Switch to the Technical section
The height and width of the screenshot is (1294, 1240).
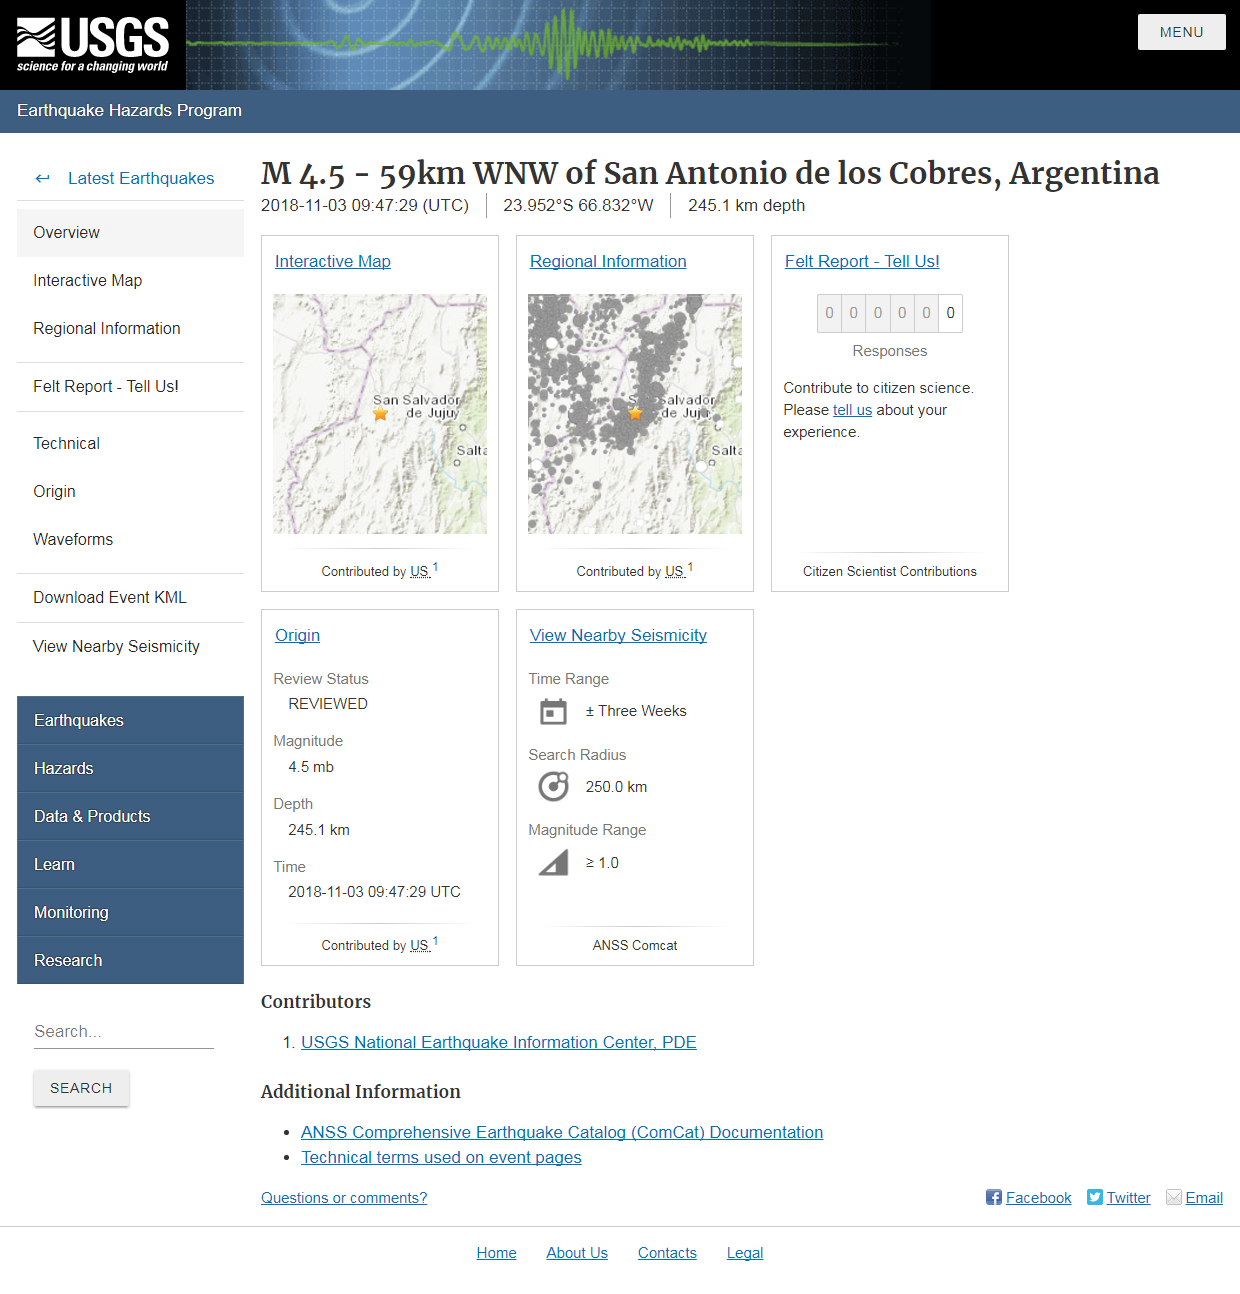(x=66, y=443)
